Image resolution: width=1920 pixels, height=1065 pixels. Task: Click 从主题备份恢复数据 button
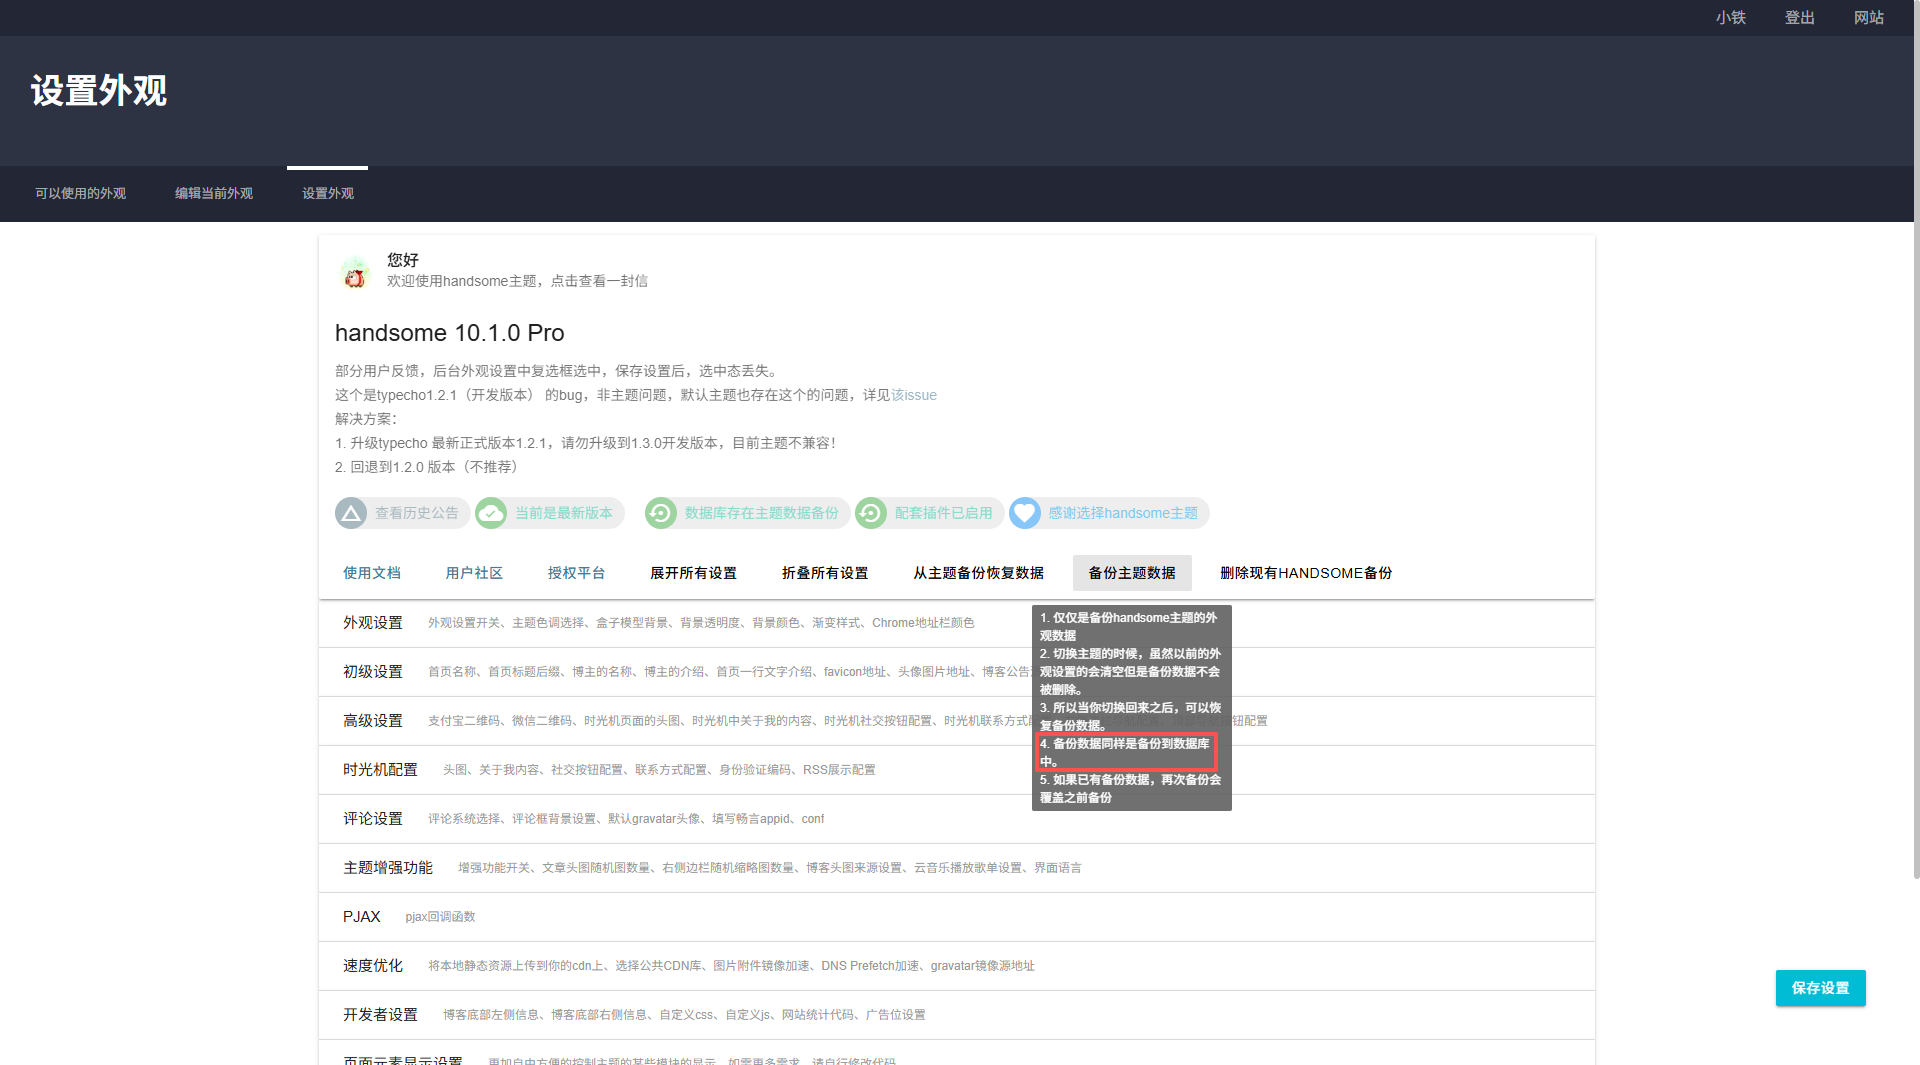point(979,574)
